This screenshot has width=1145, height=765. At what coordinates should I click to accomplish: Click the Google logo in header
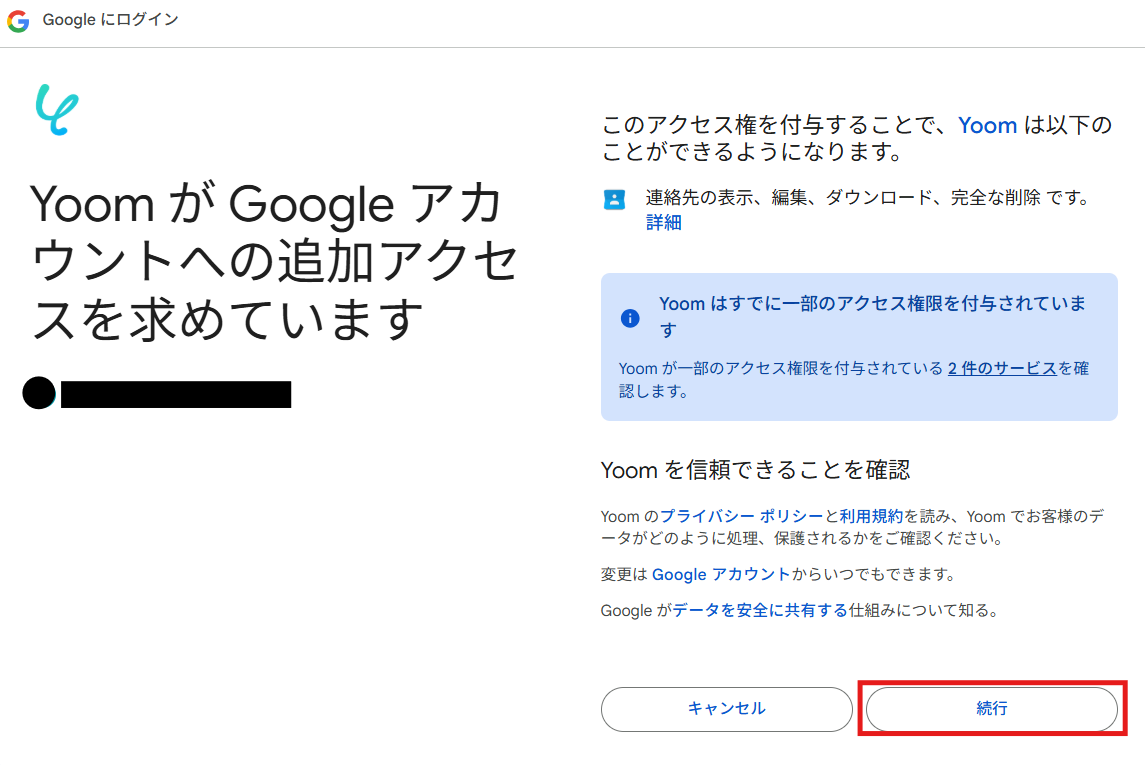[x=18, y=21]
